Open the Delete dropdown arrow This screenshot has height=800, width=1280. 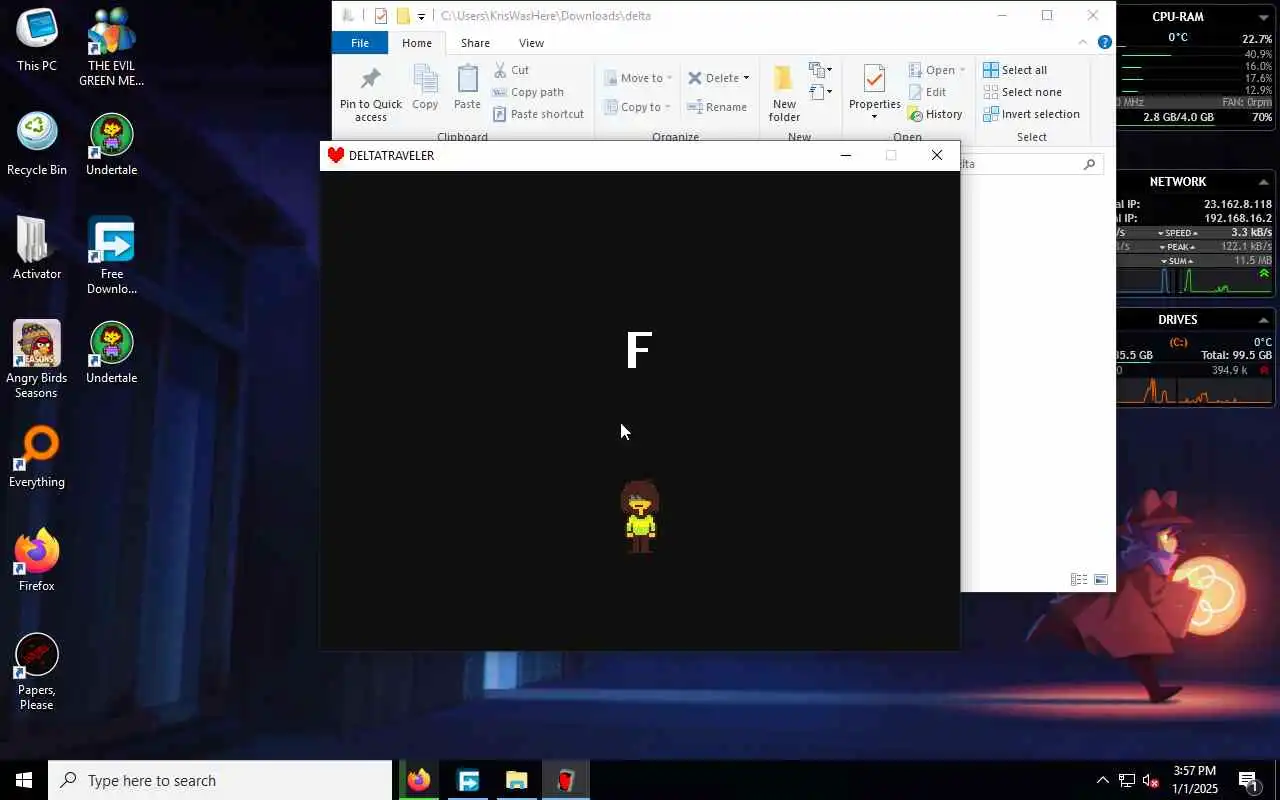pyautogui.click(x=746, y=78)
